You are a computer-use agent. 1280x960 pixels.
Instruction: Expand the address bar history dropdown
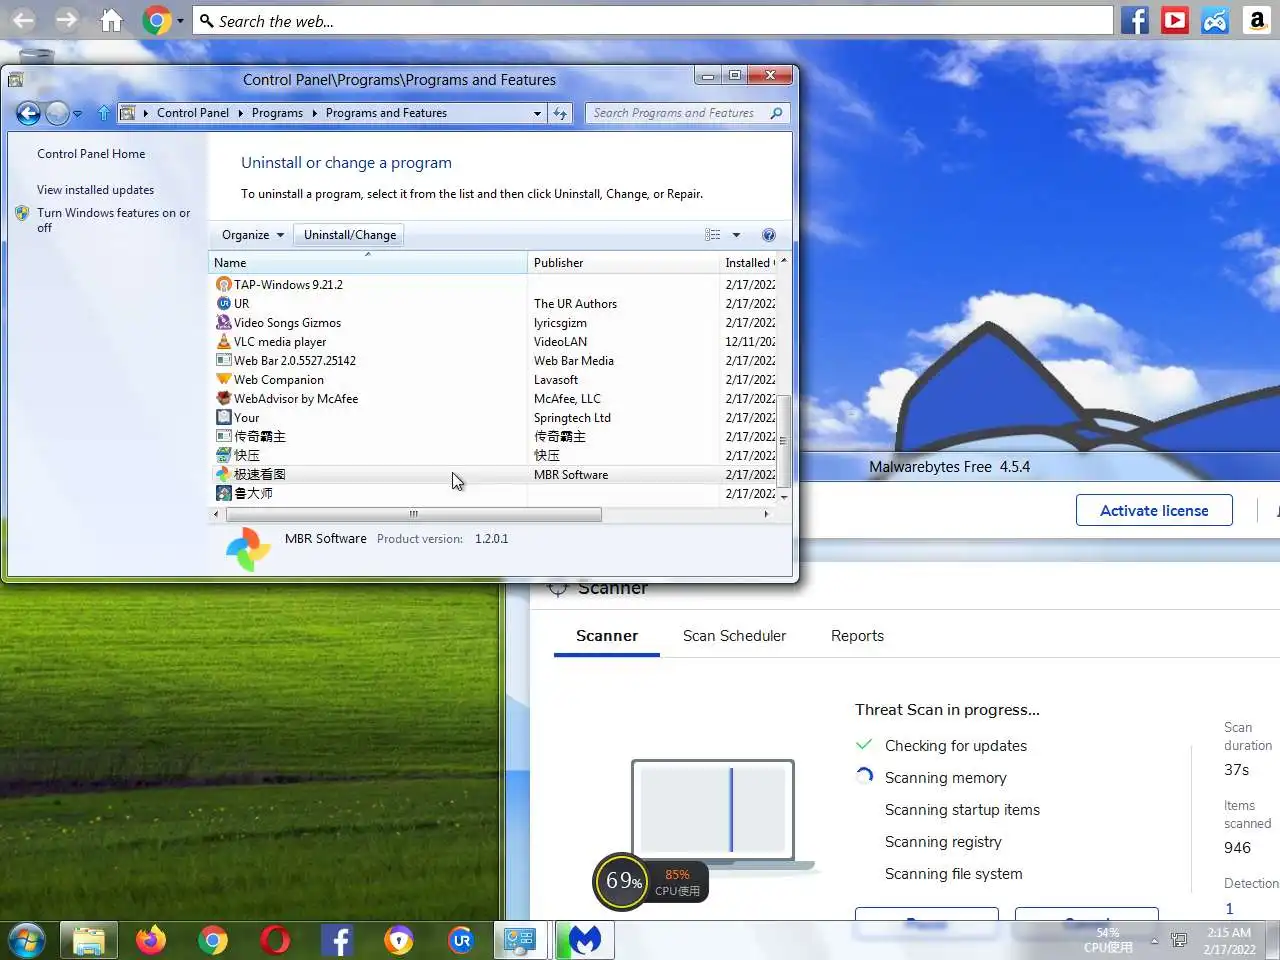[537, 113]
